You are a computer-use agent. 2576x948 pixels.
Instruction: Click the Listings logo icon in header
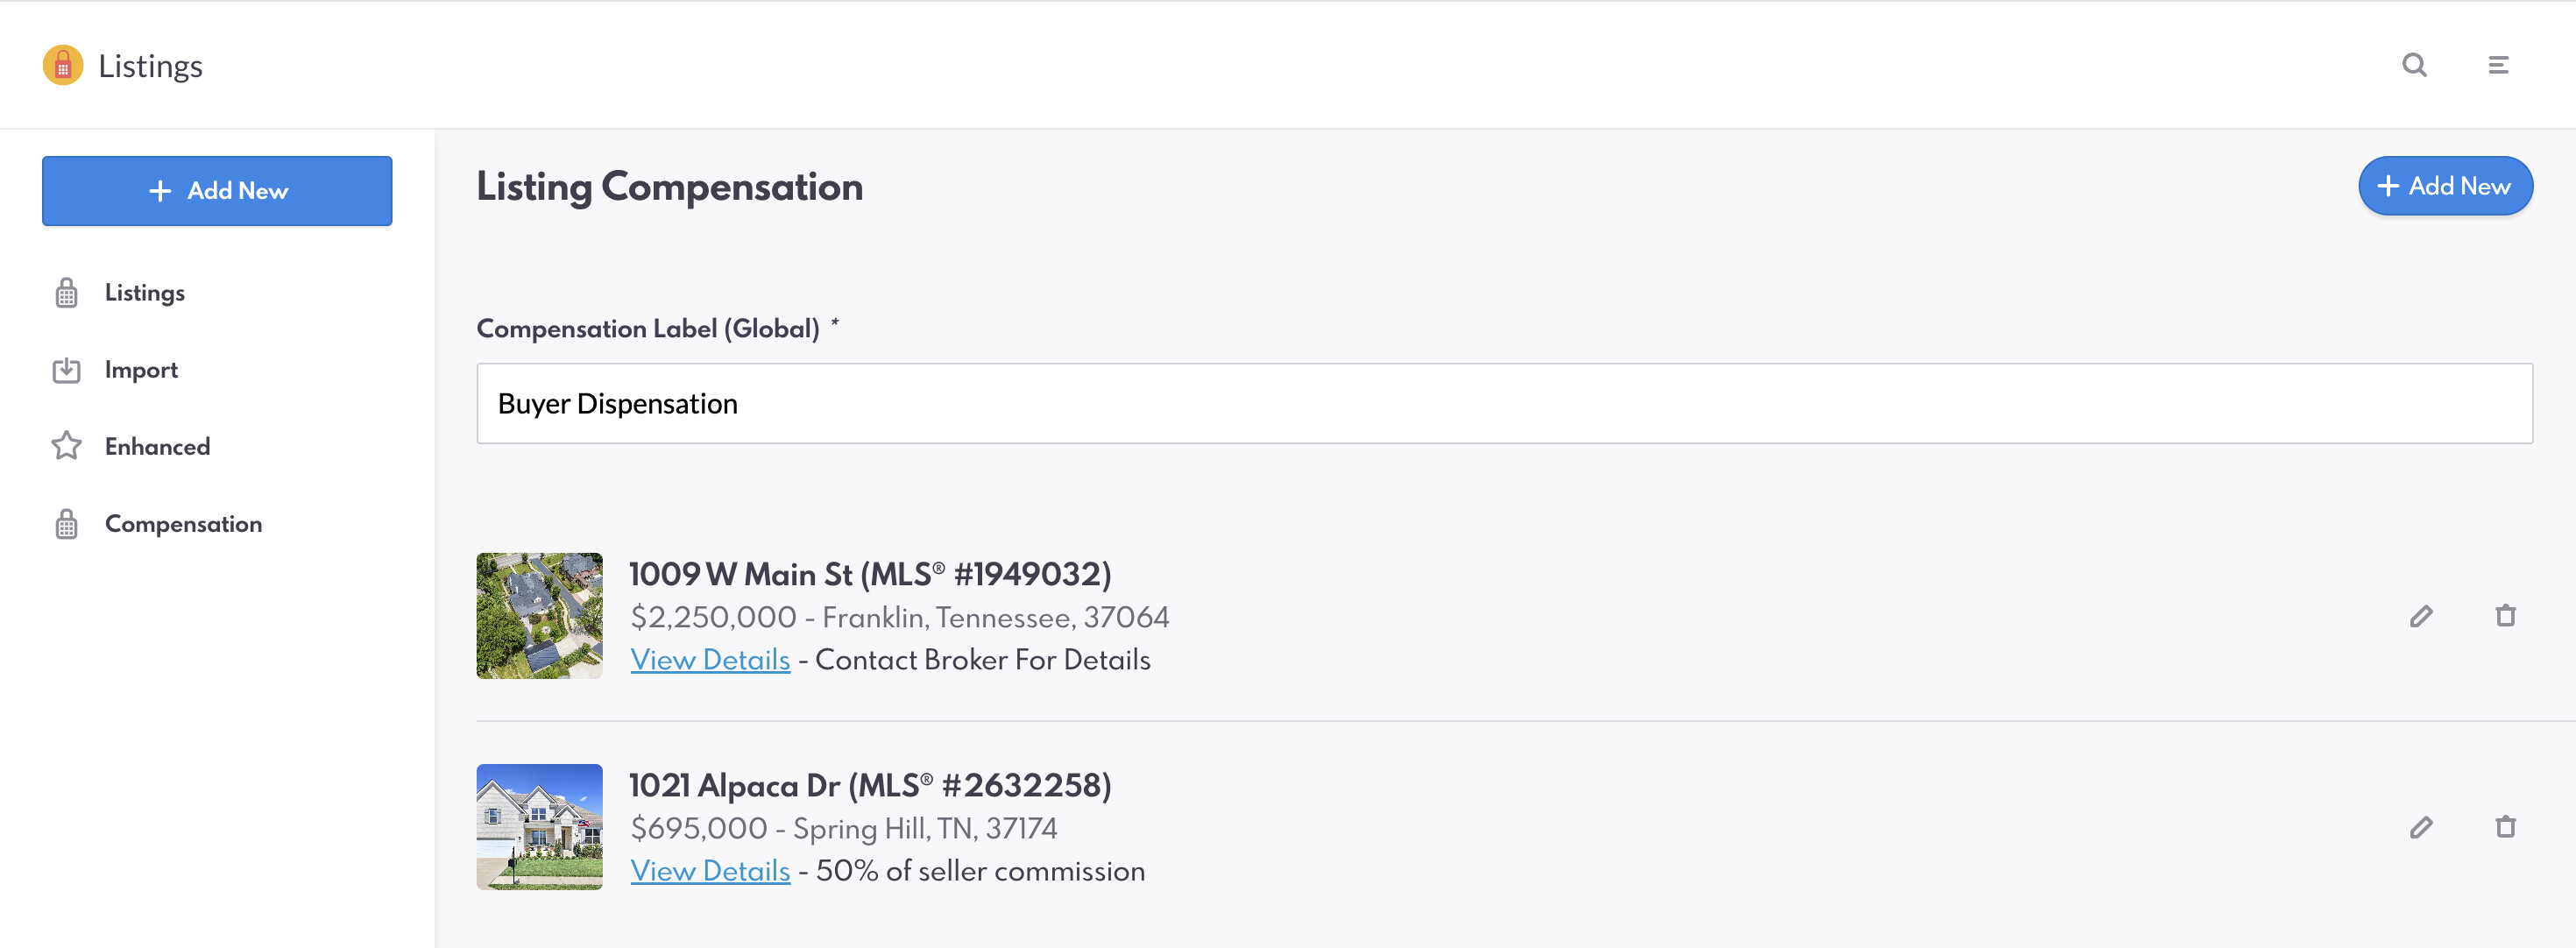pos(63,65)
